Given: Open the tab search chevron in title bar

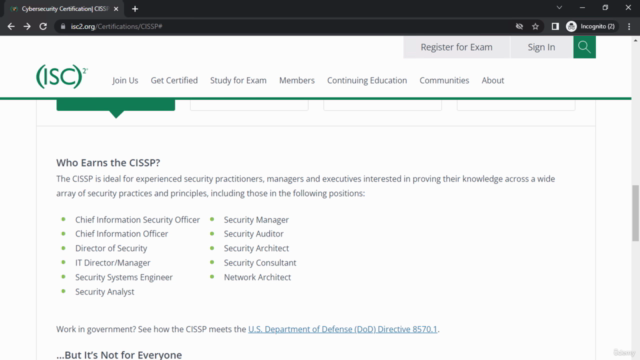Looking at the screenshot, I should click(559, 8).
